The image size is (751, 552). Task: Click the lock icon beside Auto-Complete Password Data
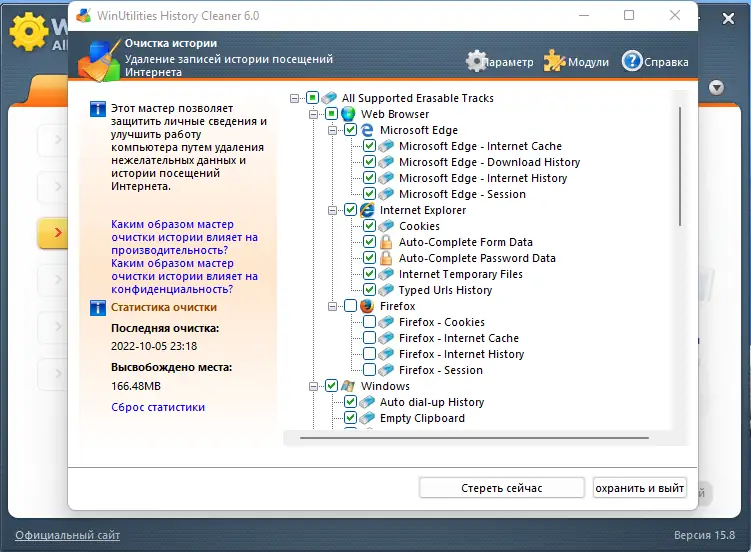click(x=386, y=258)
